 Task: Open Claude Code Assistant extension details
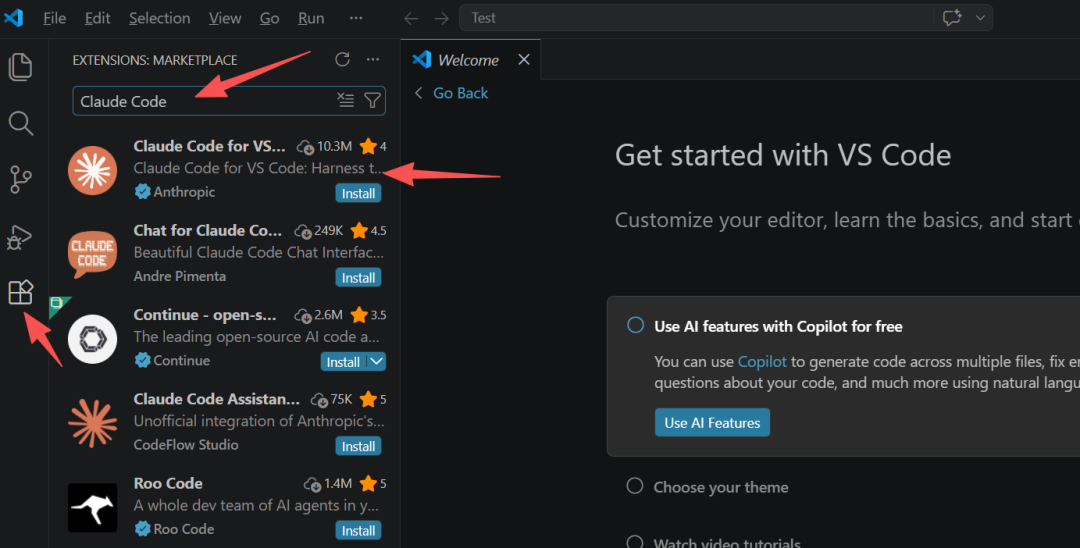(216, 399)
